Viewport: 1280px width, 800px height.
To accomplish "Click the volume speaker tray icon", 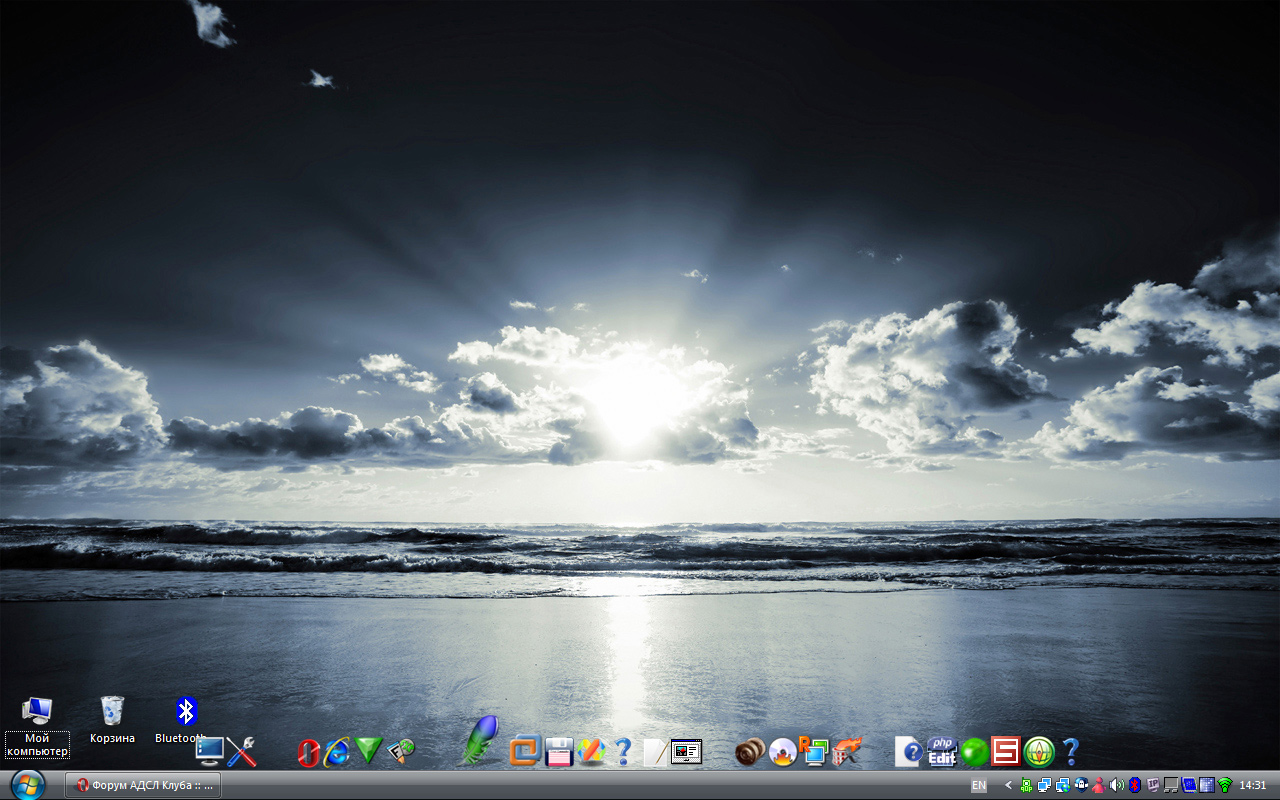I will [1117, 785].
